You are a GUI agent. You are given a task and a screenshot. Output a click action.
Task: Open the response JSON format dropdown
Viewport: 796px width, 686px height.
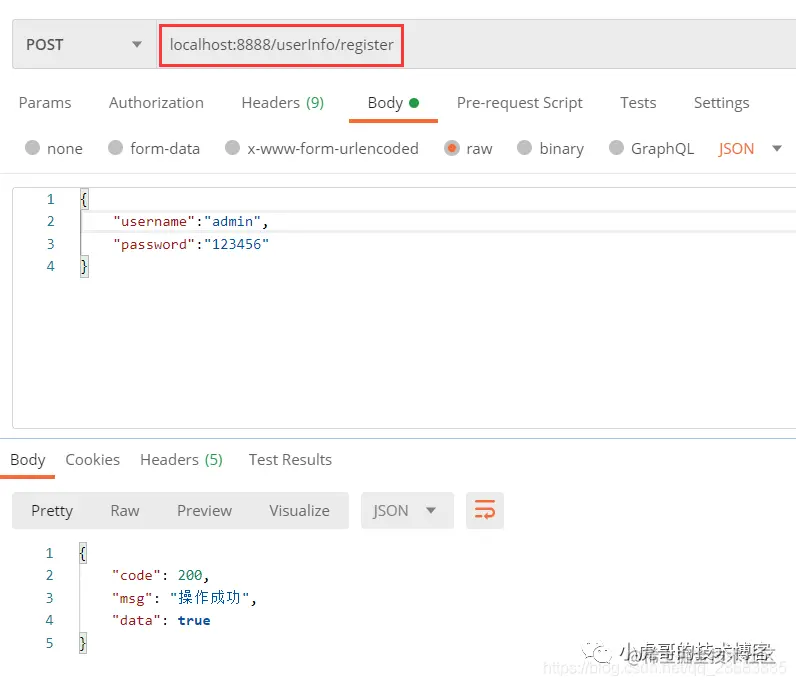(x=407, y=510)
